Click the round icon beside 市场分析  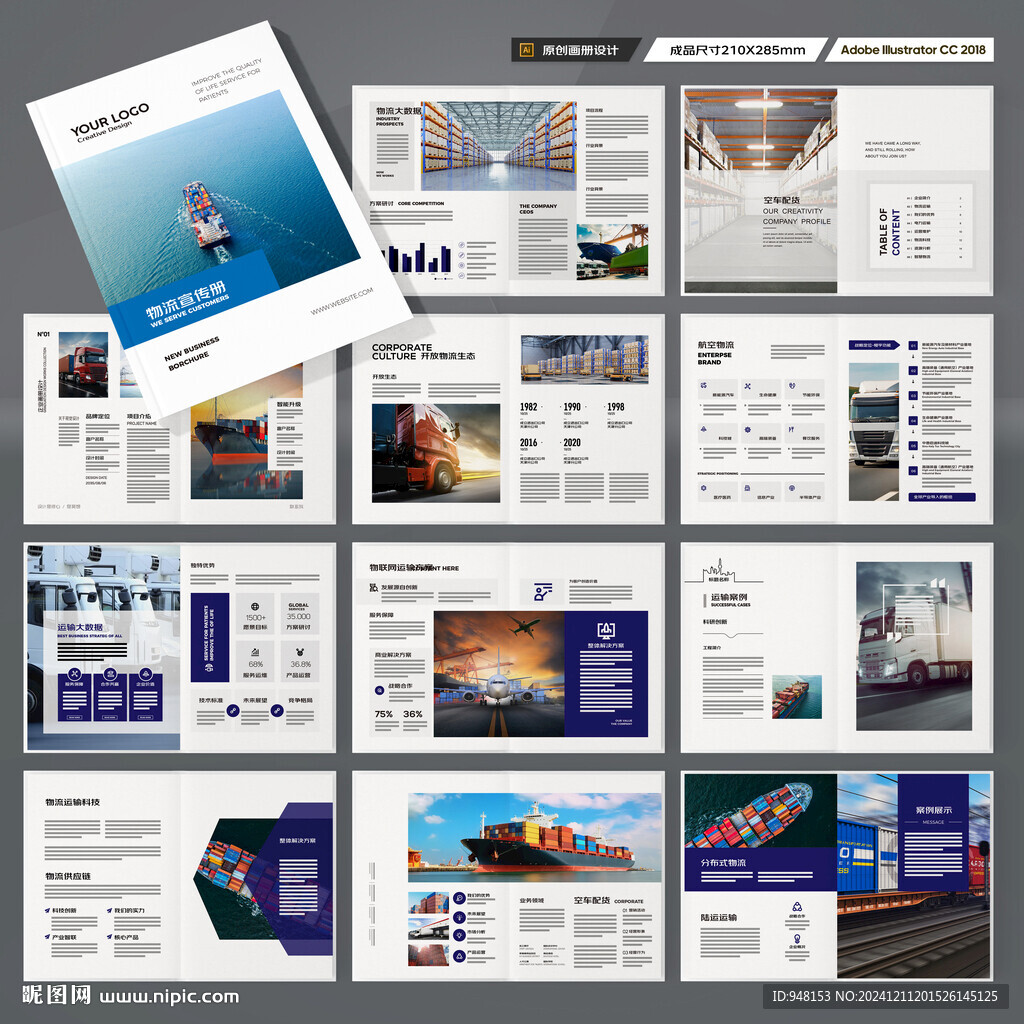[x=459, y=935]
